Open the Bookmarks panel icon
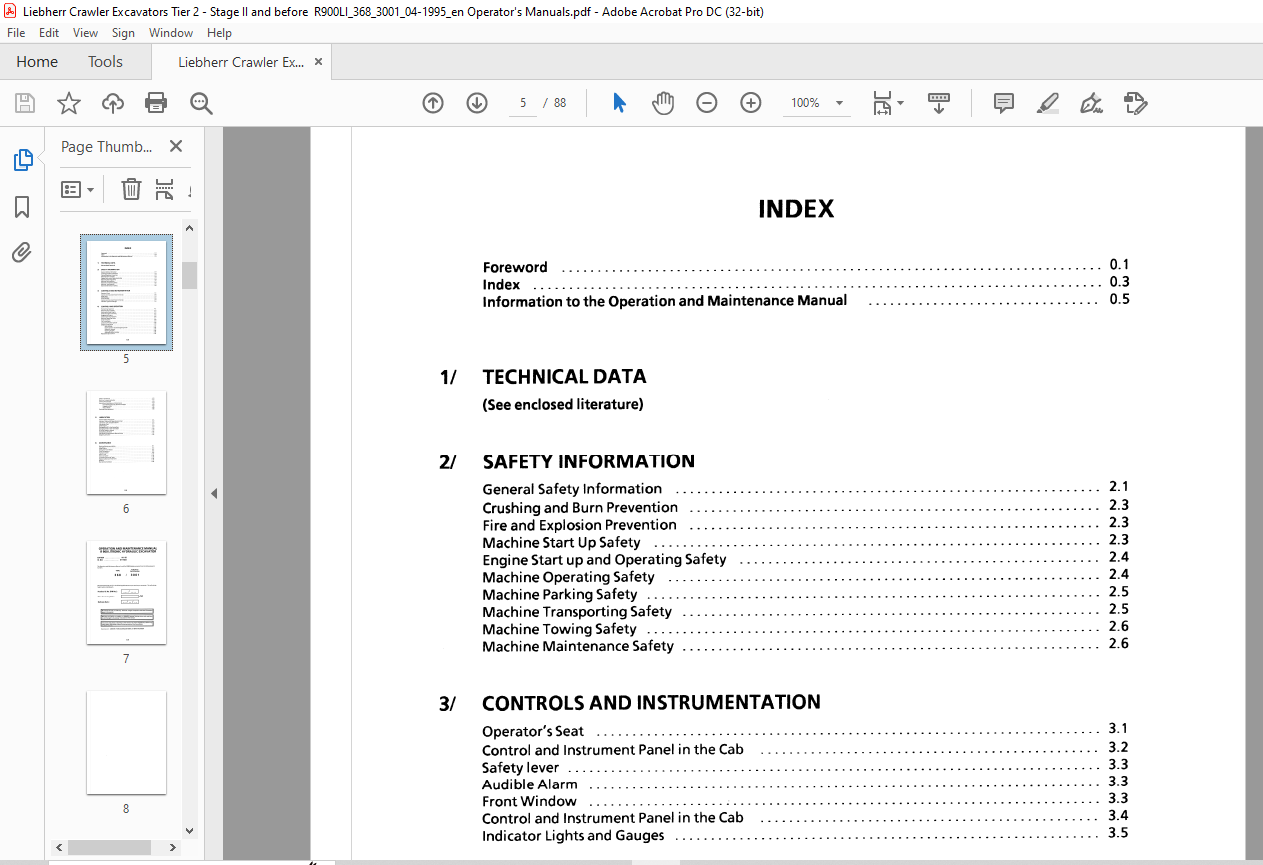Viewport: 1263px width, 865px height. coord(22,207)
